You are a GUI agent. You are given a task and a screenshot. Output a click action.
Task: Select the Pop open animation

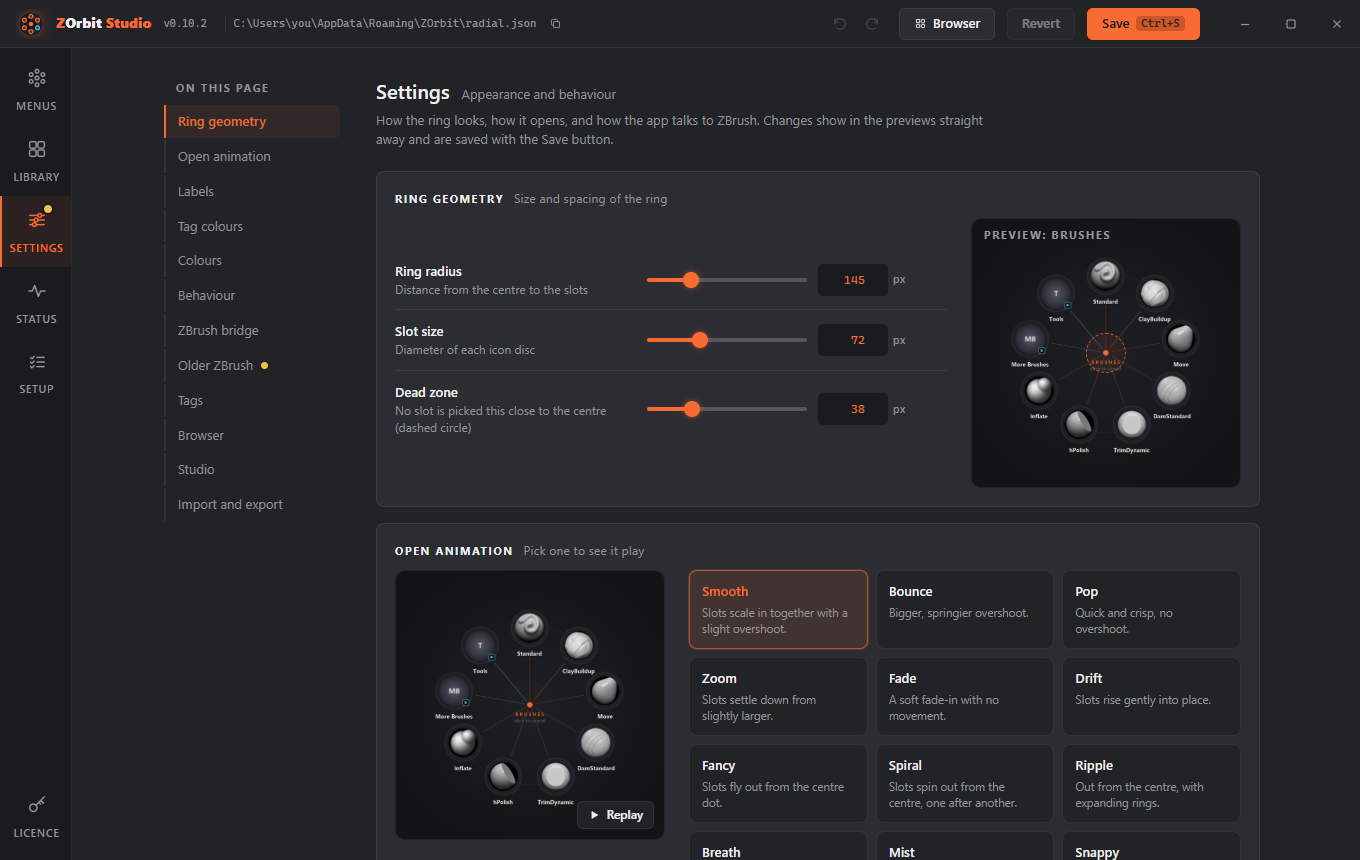pos(1151,610)
